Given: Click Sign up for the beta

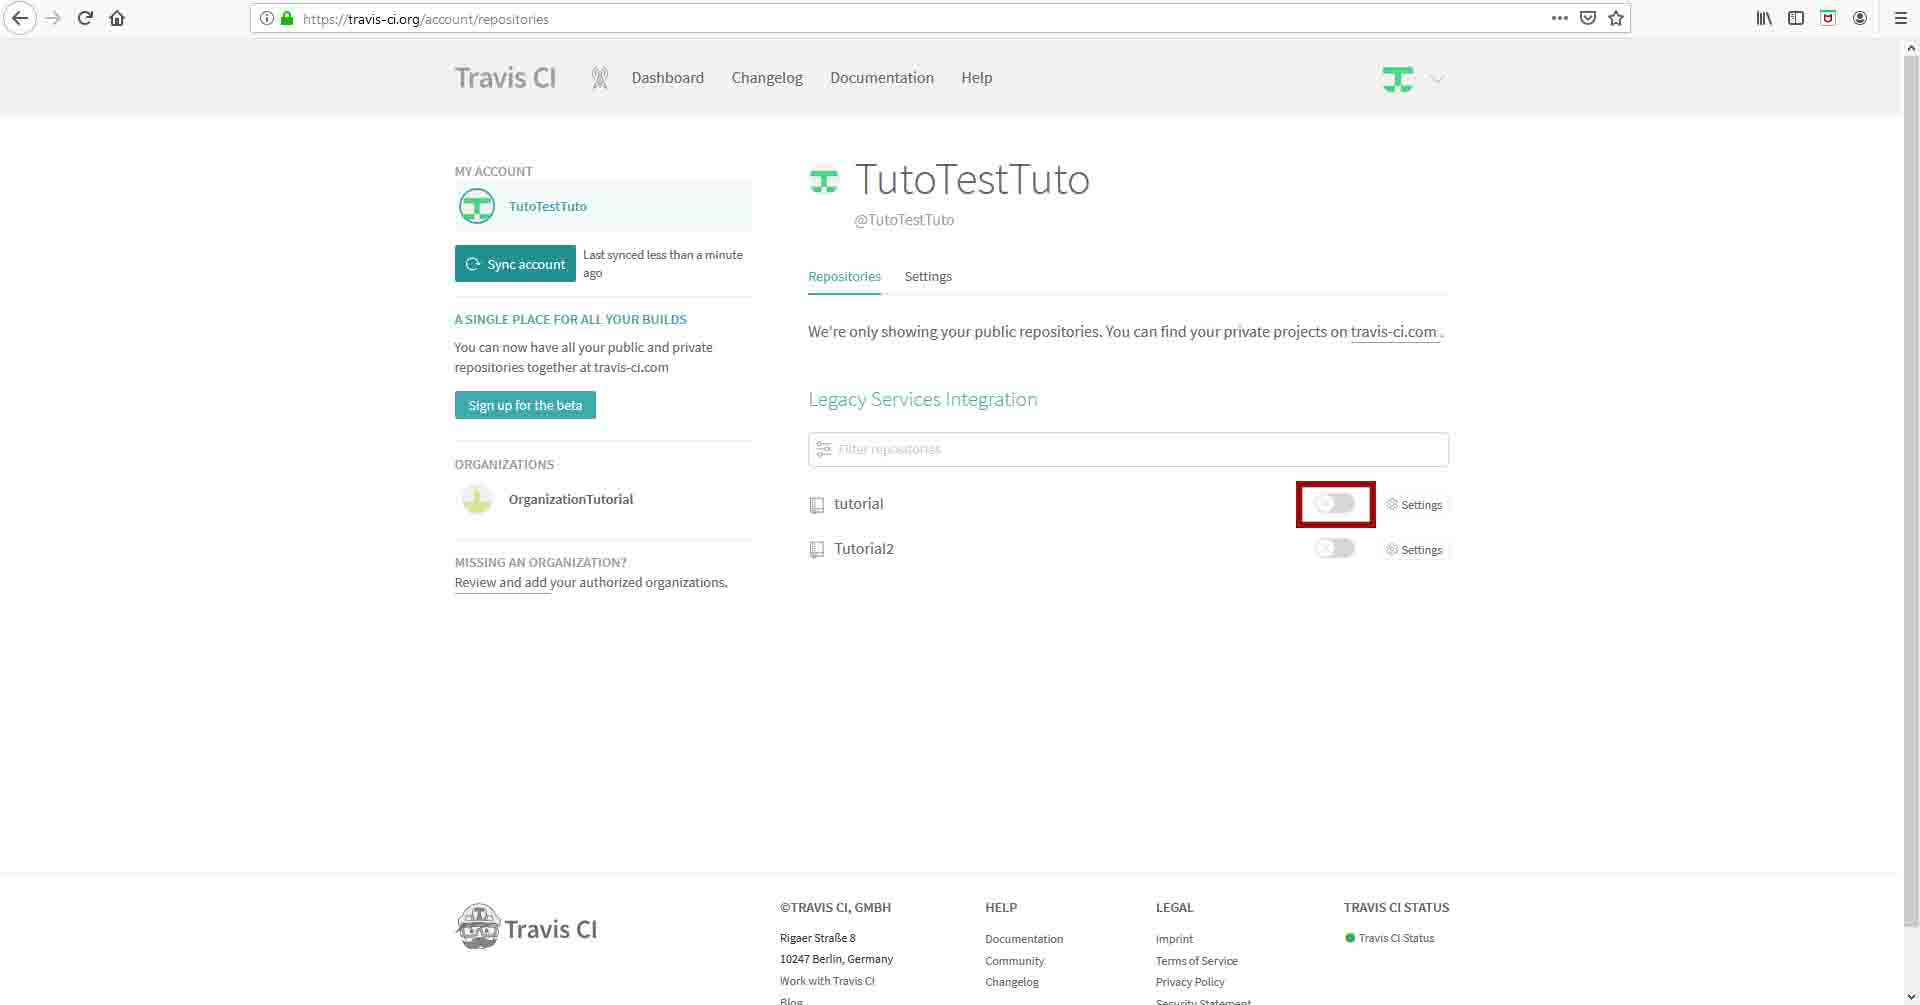Looking at the screenshot, I should coord(525,405).
